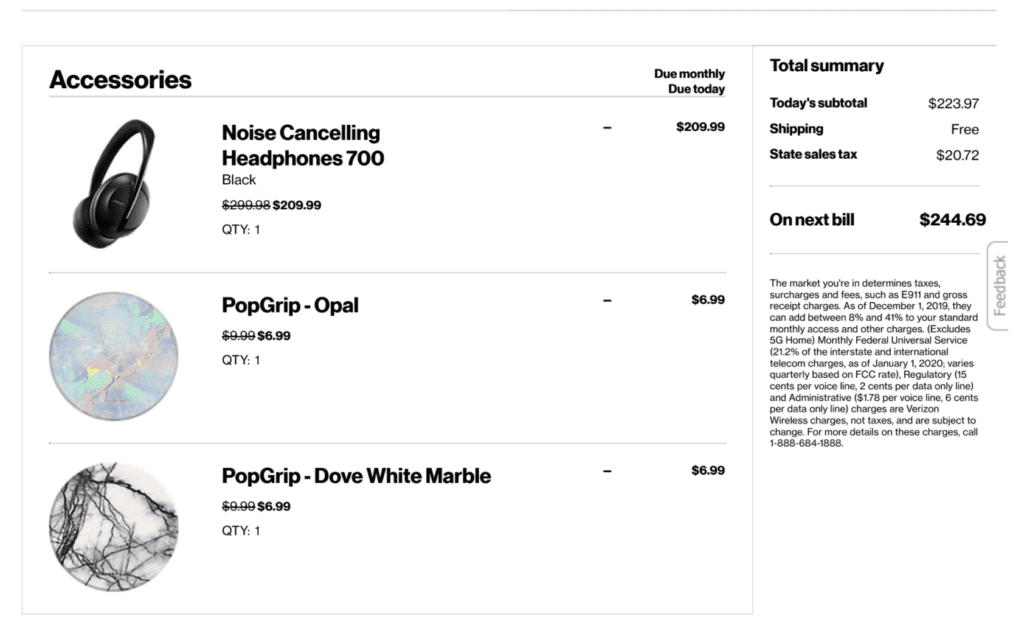Open Noise Cancelling Headphones 700 title
Screen dimensions: 1024x634
[x=303, y=145]
